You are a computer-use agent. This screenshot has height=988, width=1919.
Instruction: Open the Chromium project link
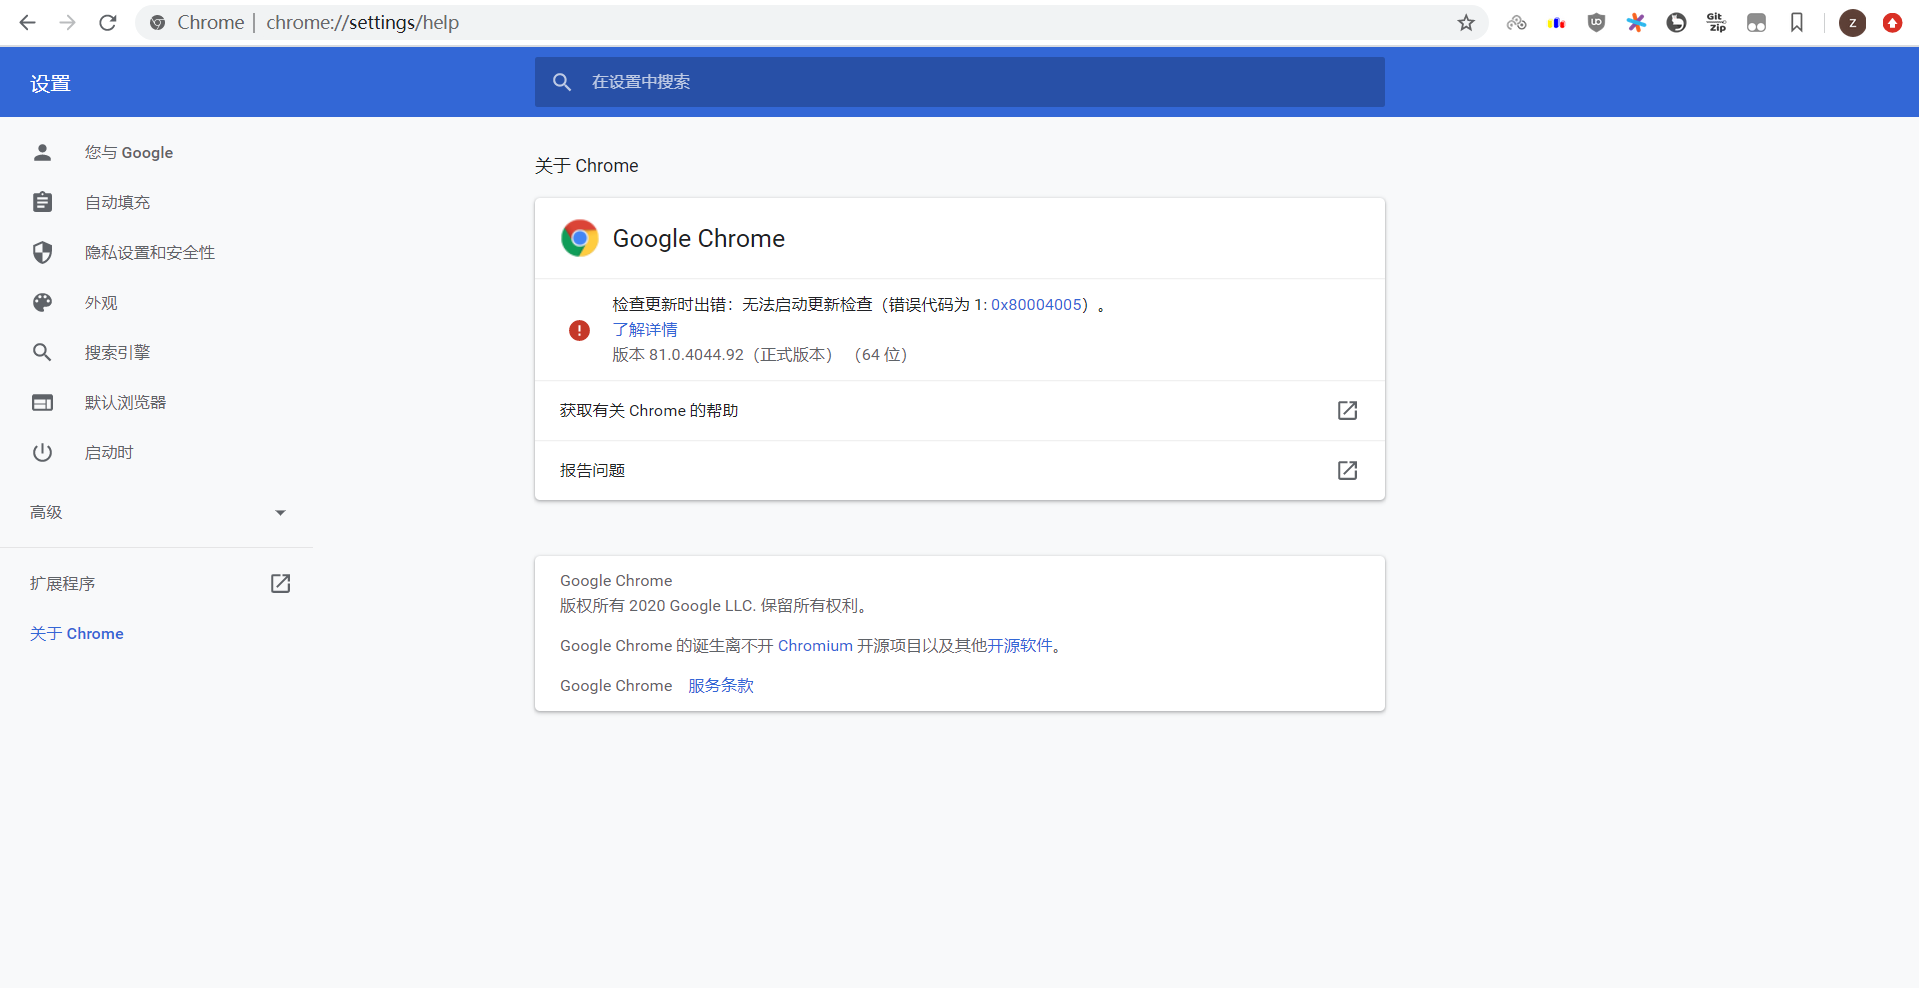pyautogui.click(x=815, y=645)
